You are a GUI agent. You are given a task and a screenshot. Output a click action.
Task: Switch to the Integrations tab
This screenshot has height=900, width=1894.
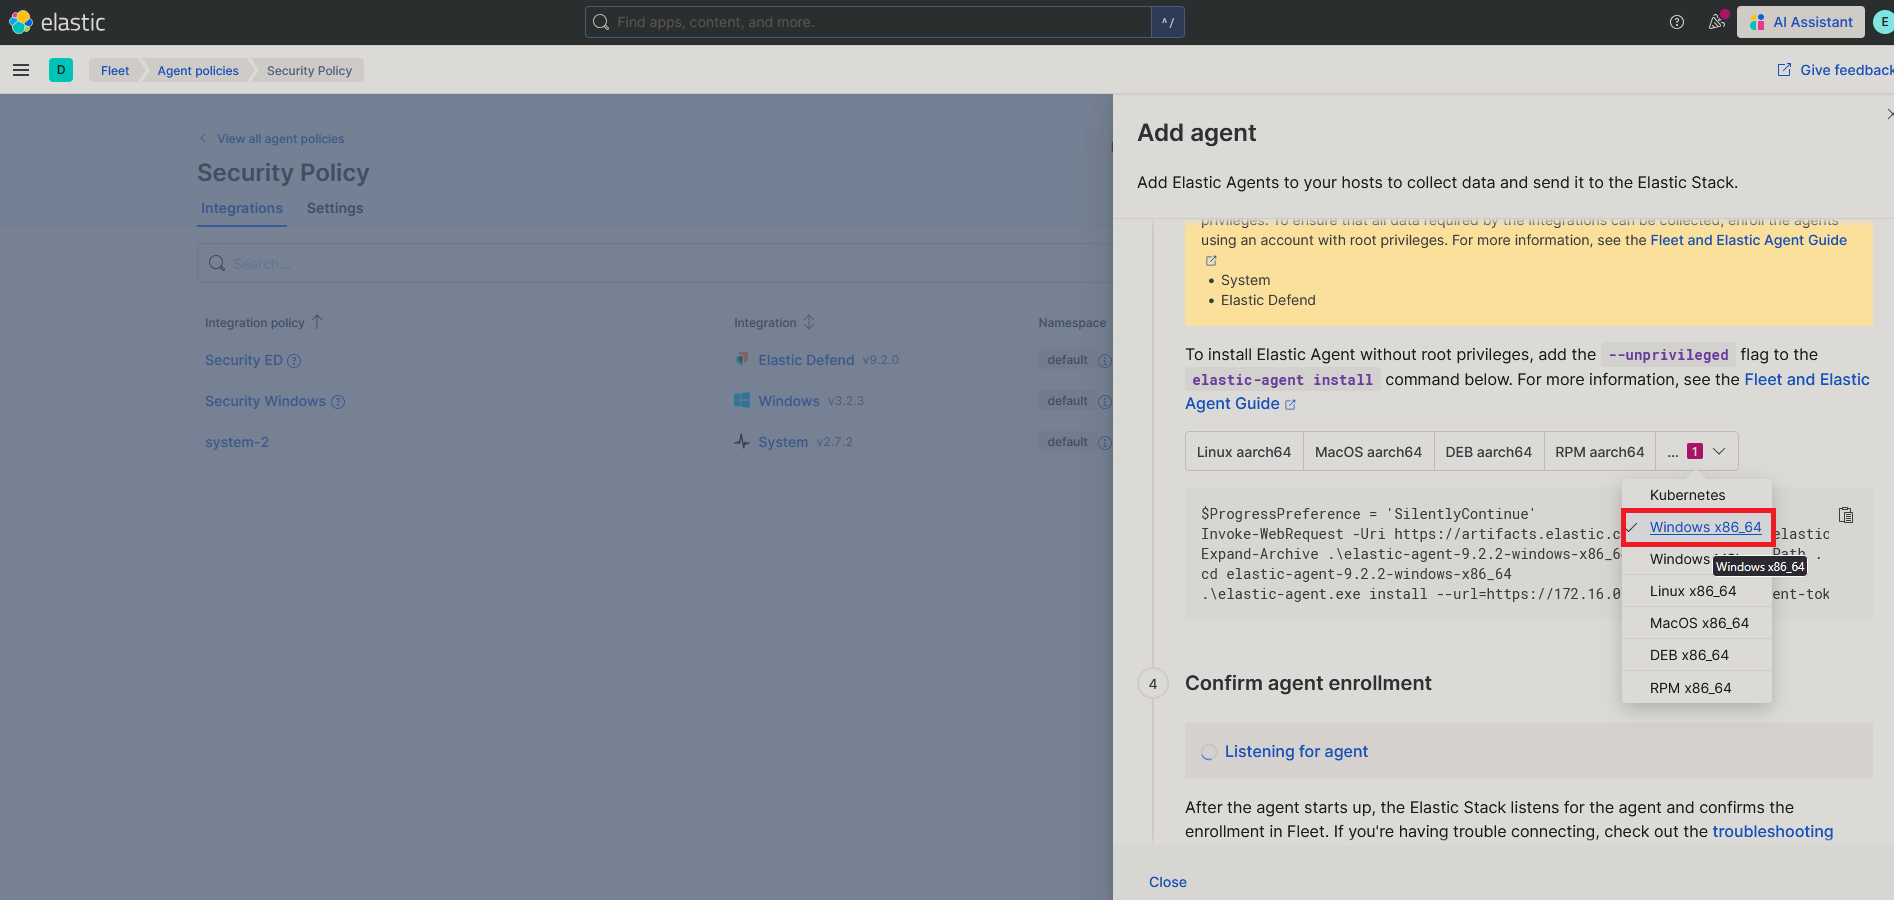242,208
